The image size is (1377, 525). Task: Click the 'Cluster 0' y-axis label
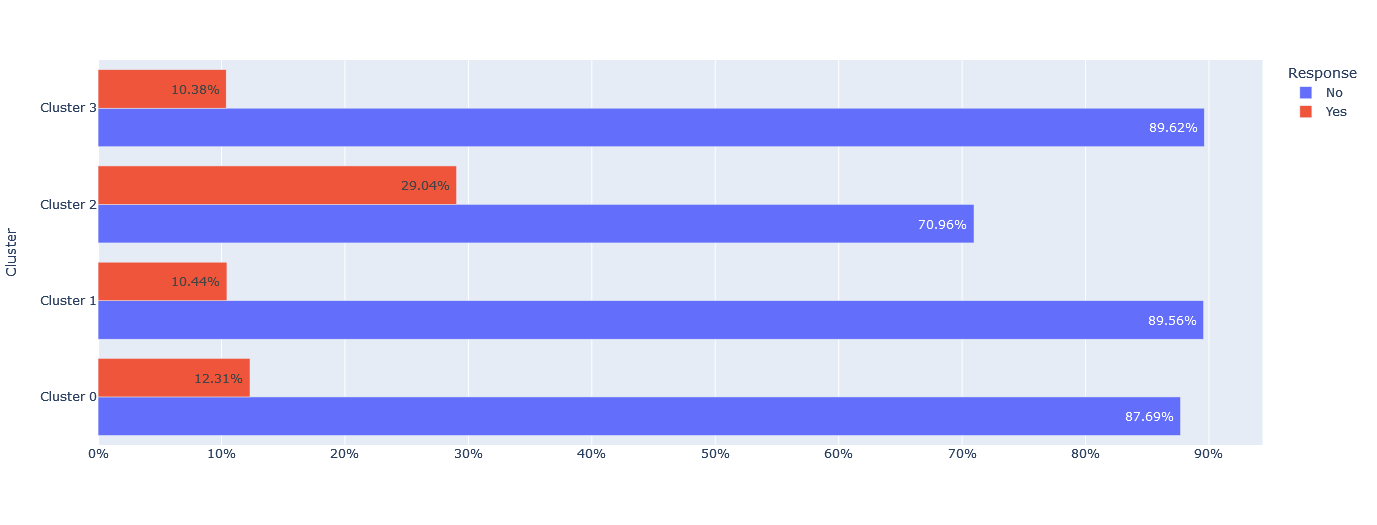[68, 396]
